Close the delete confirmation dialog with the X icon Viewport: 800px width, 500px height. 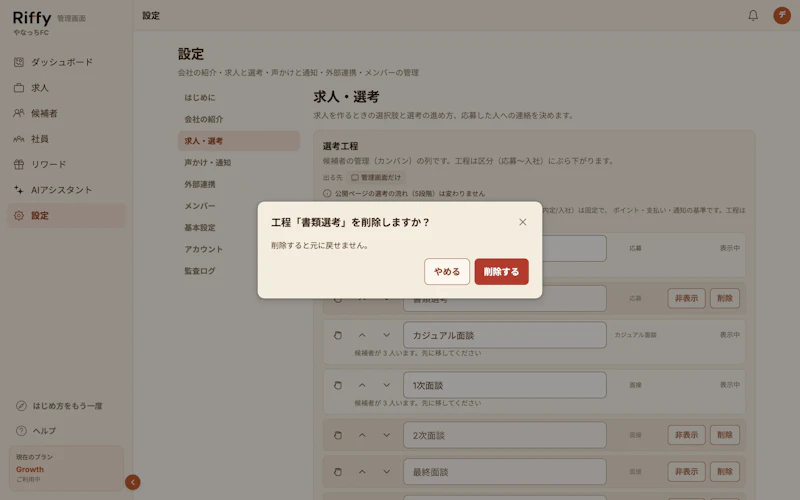tap(522, 222)
